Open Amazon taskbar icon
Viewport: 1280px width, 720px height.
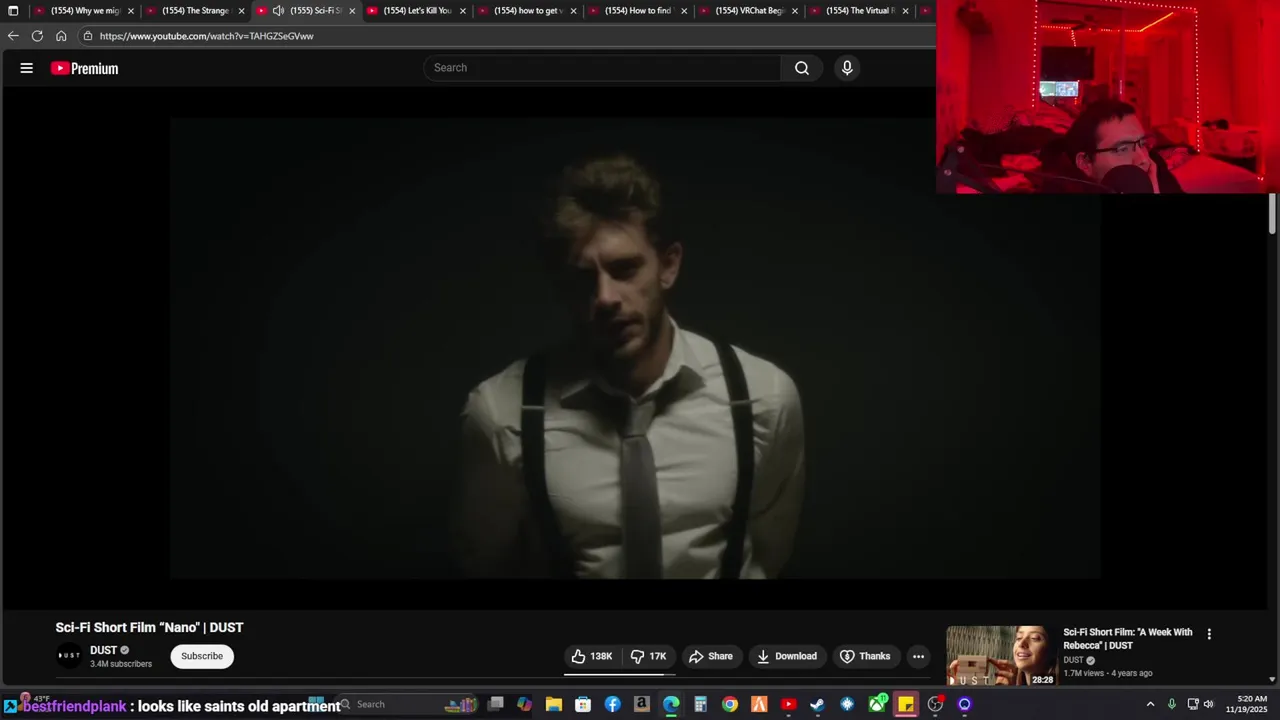click(x=641, y=704)
